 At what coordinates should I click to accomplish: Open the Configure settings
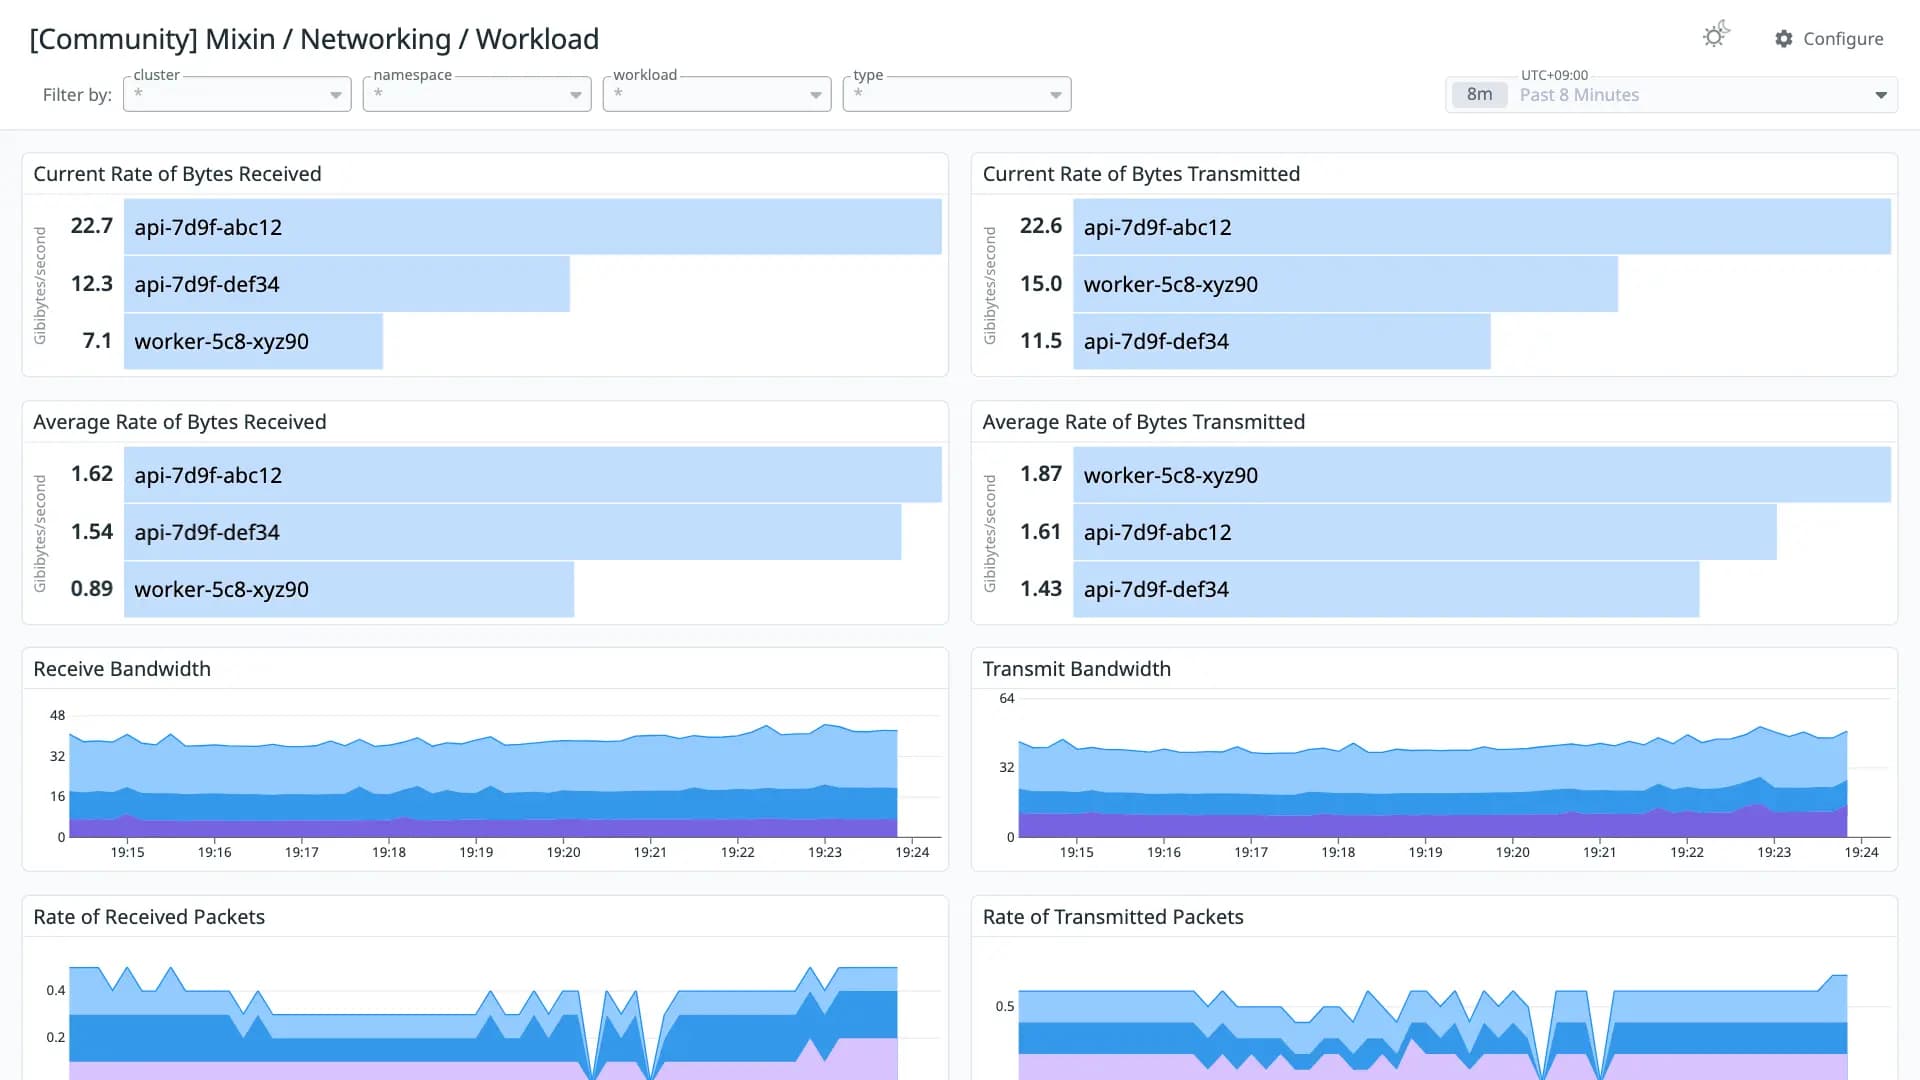pyautogui.click(x=1829, y=39)
